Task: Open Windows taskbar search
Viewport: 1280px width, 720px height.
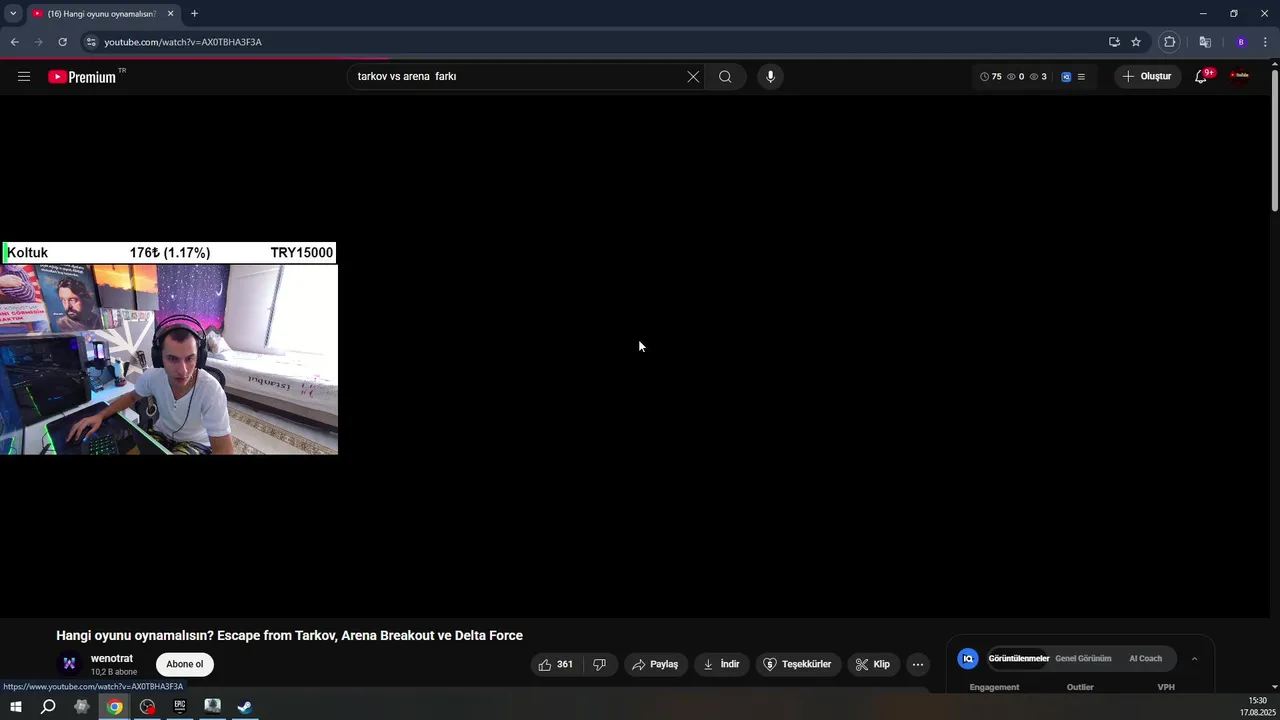Action: tap(48, 707)
